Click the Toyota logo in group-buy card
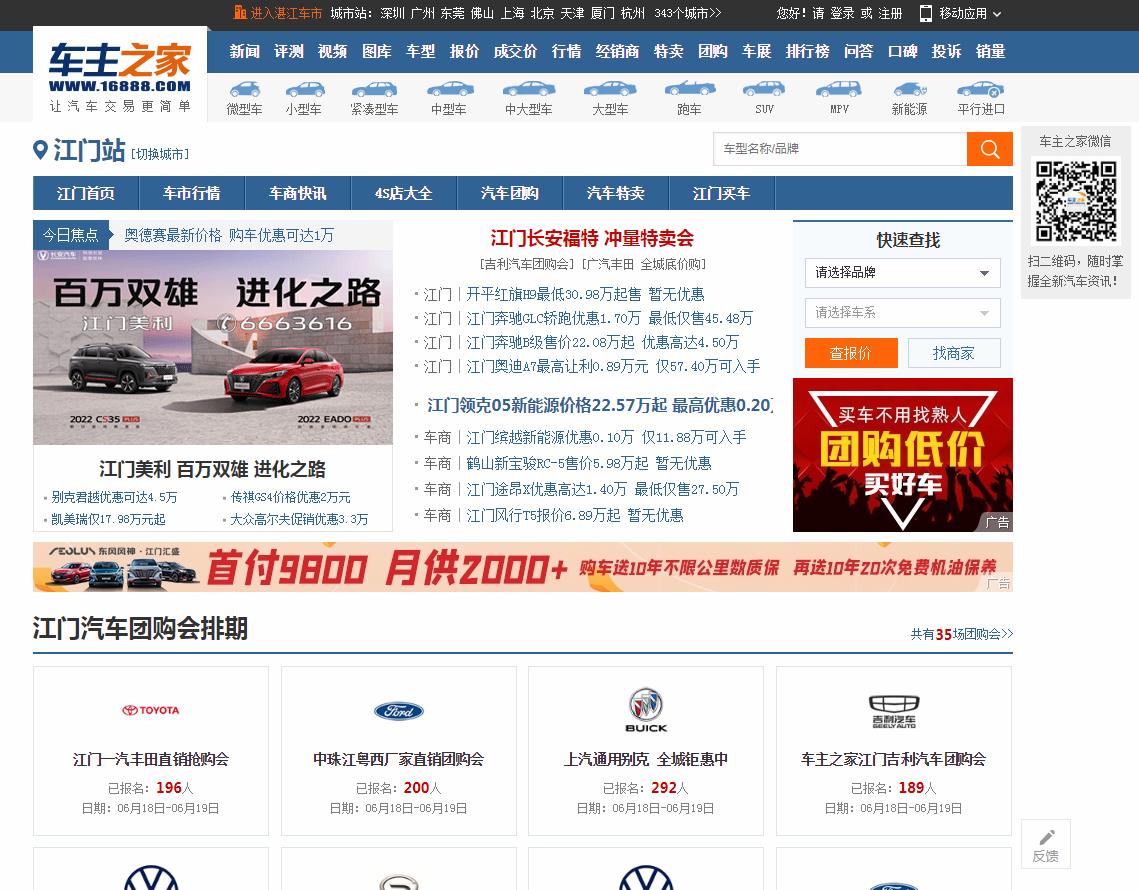 tap(150, 710)
